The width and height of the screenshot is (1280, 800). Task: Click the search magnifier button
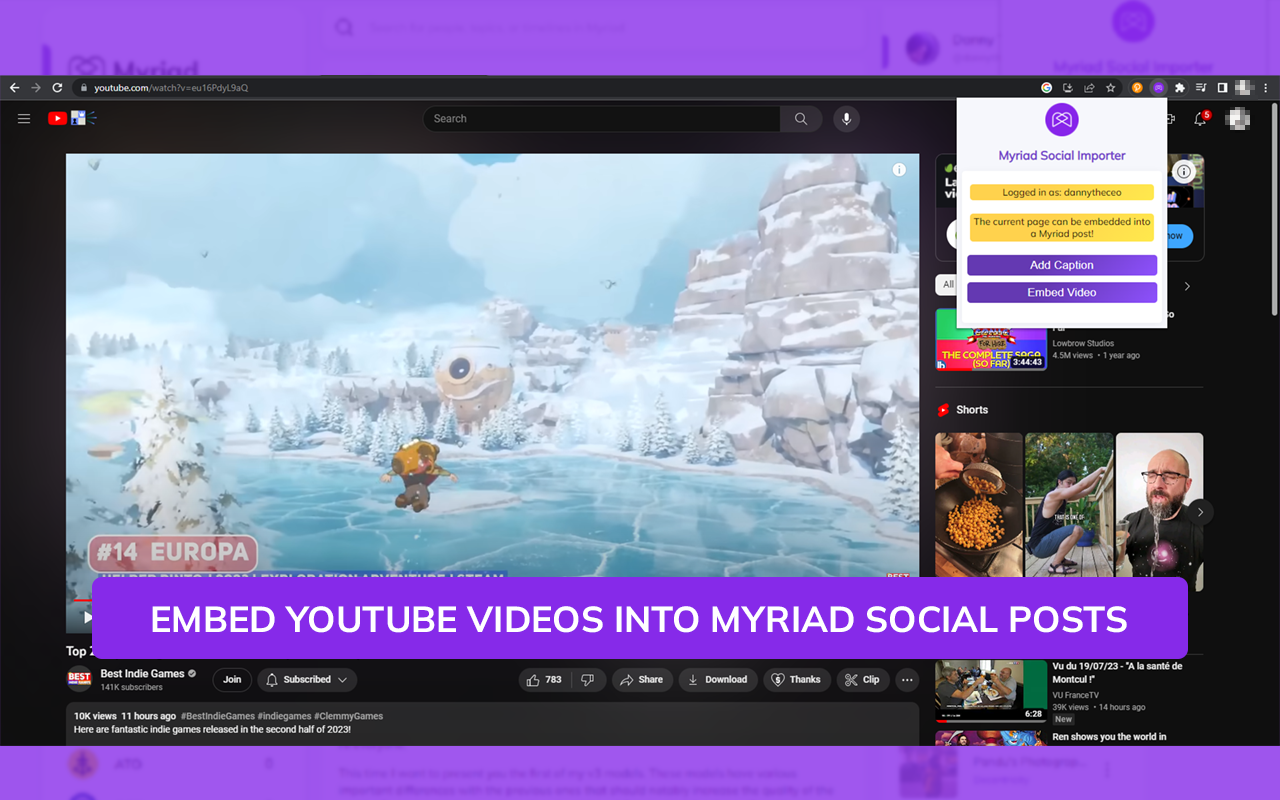[801, 119]
